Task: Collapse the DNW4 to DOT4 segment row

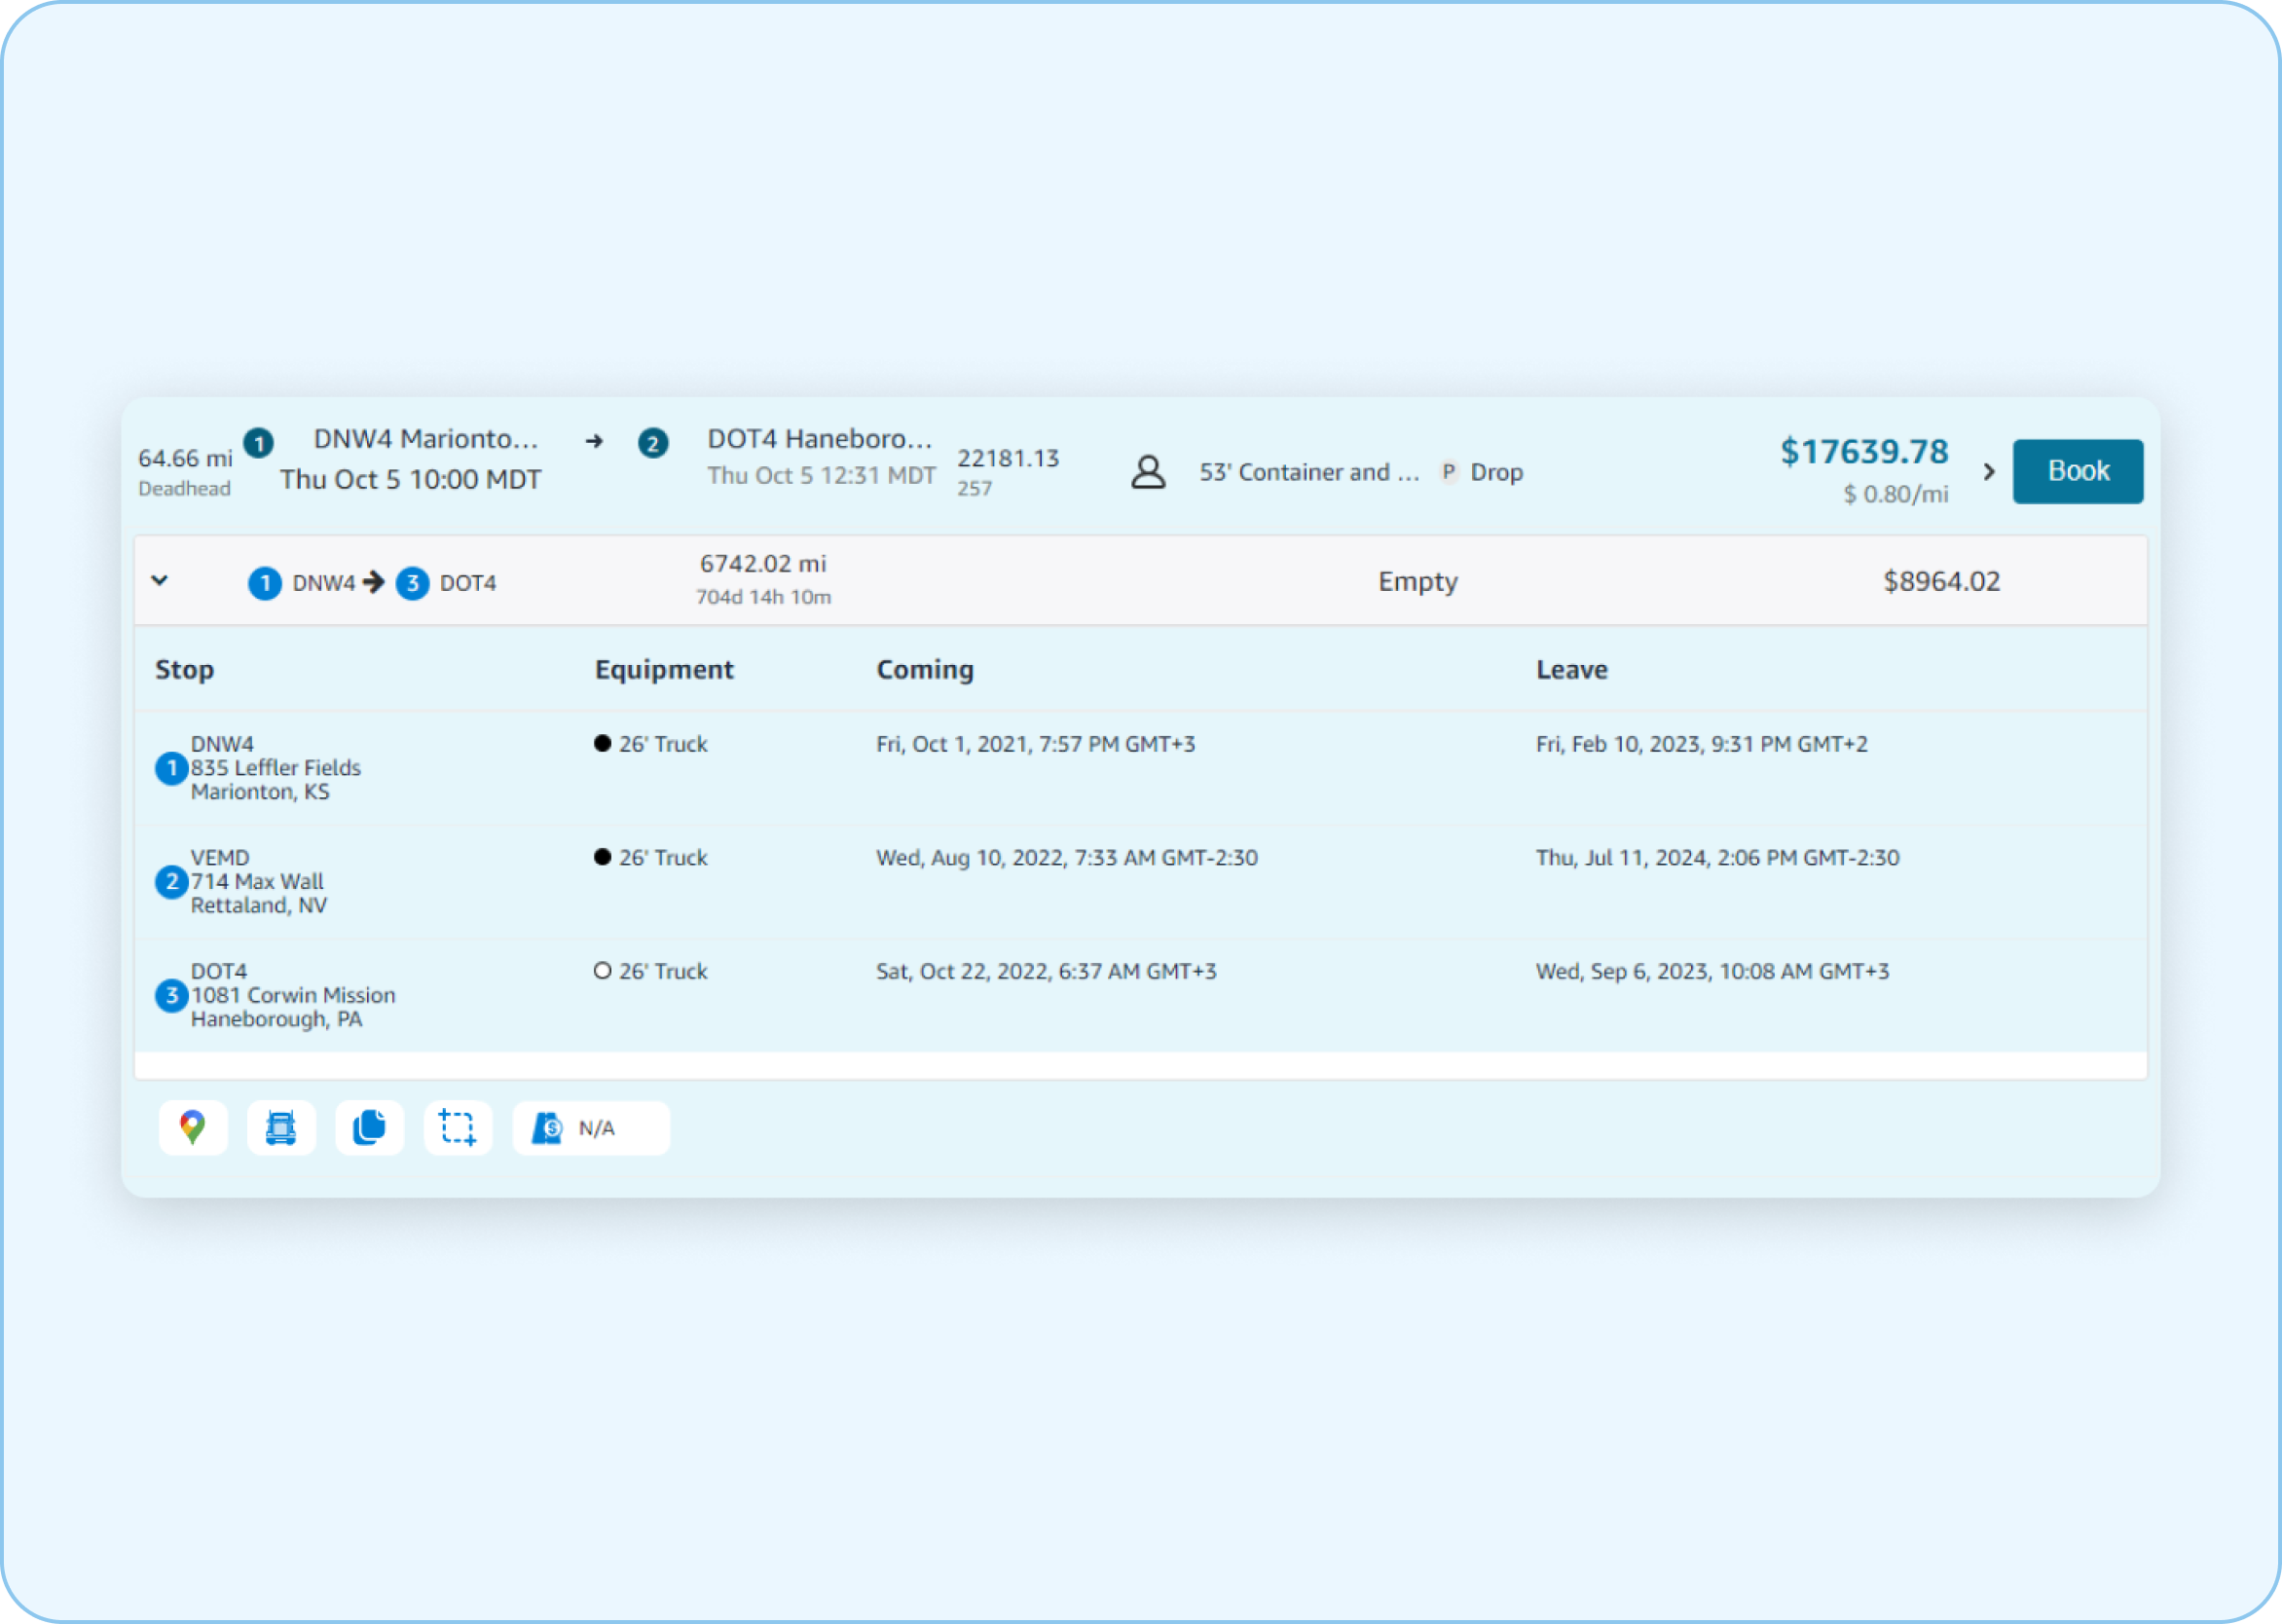Action: 160,580
